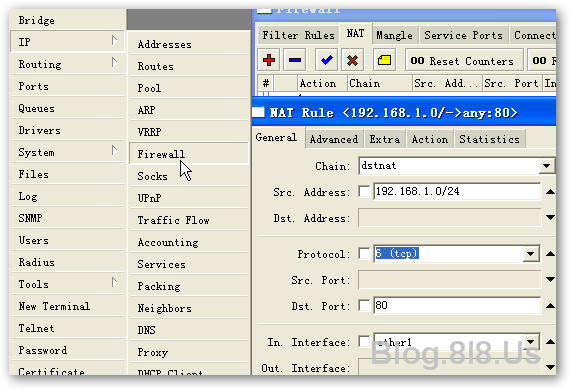View Statistics tab in NAT Rule

(489, 139)
